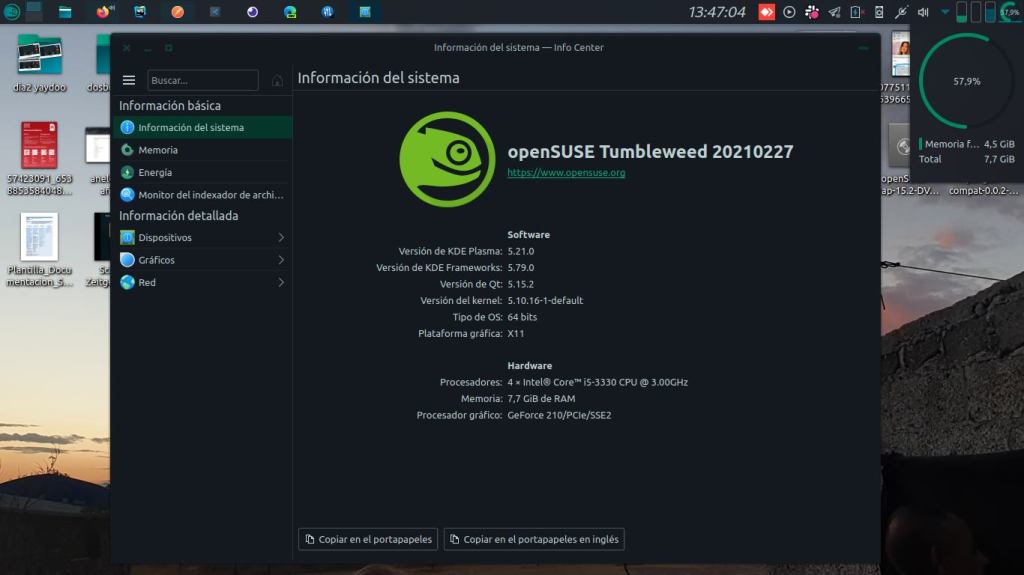Click the home icon beside the search box
The image size is (1024, 575).
277,80
